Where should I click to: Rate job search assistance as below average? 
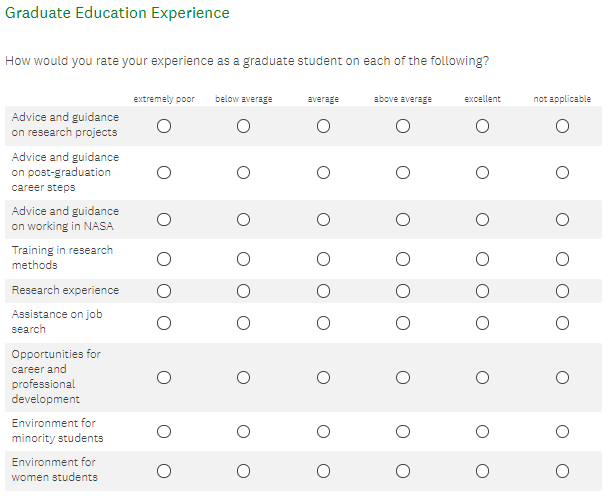coord(243,322)
